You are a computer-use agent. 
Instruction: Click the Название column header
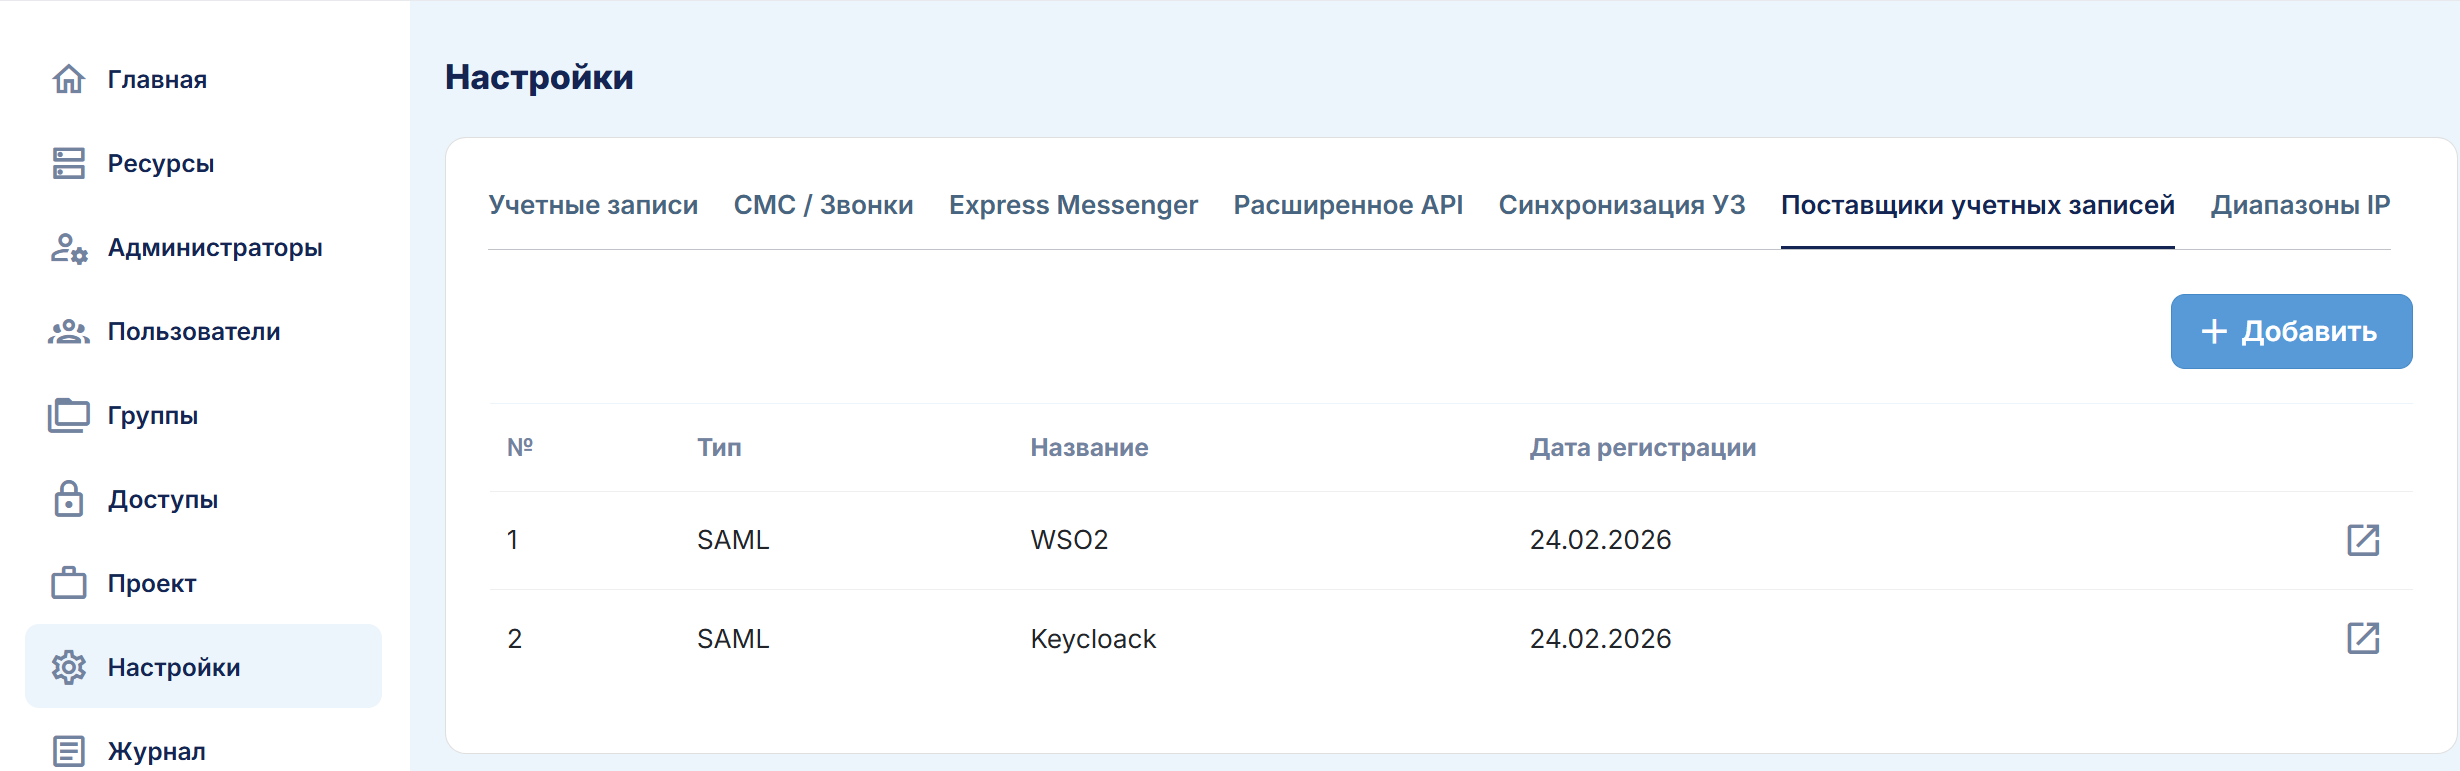coord(1089,448)
